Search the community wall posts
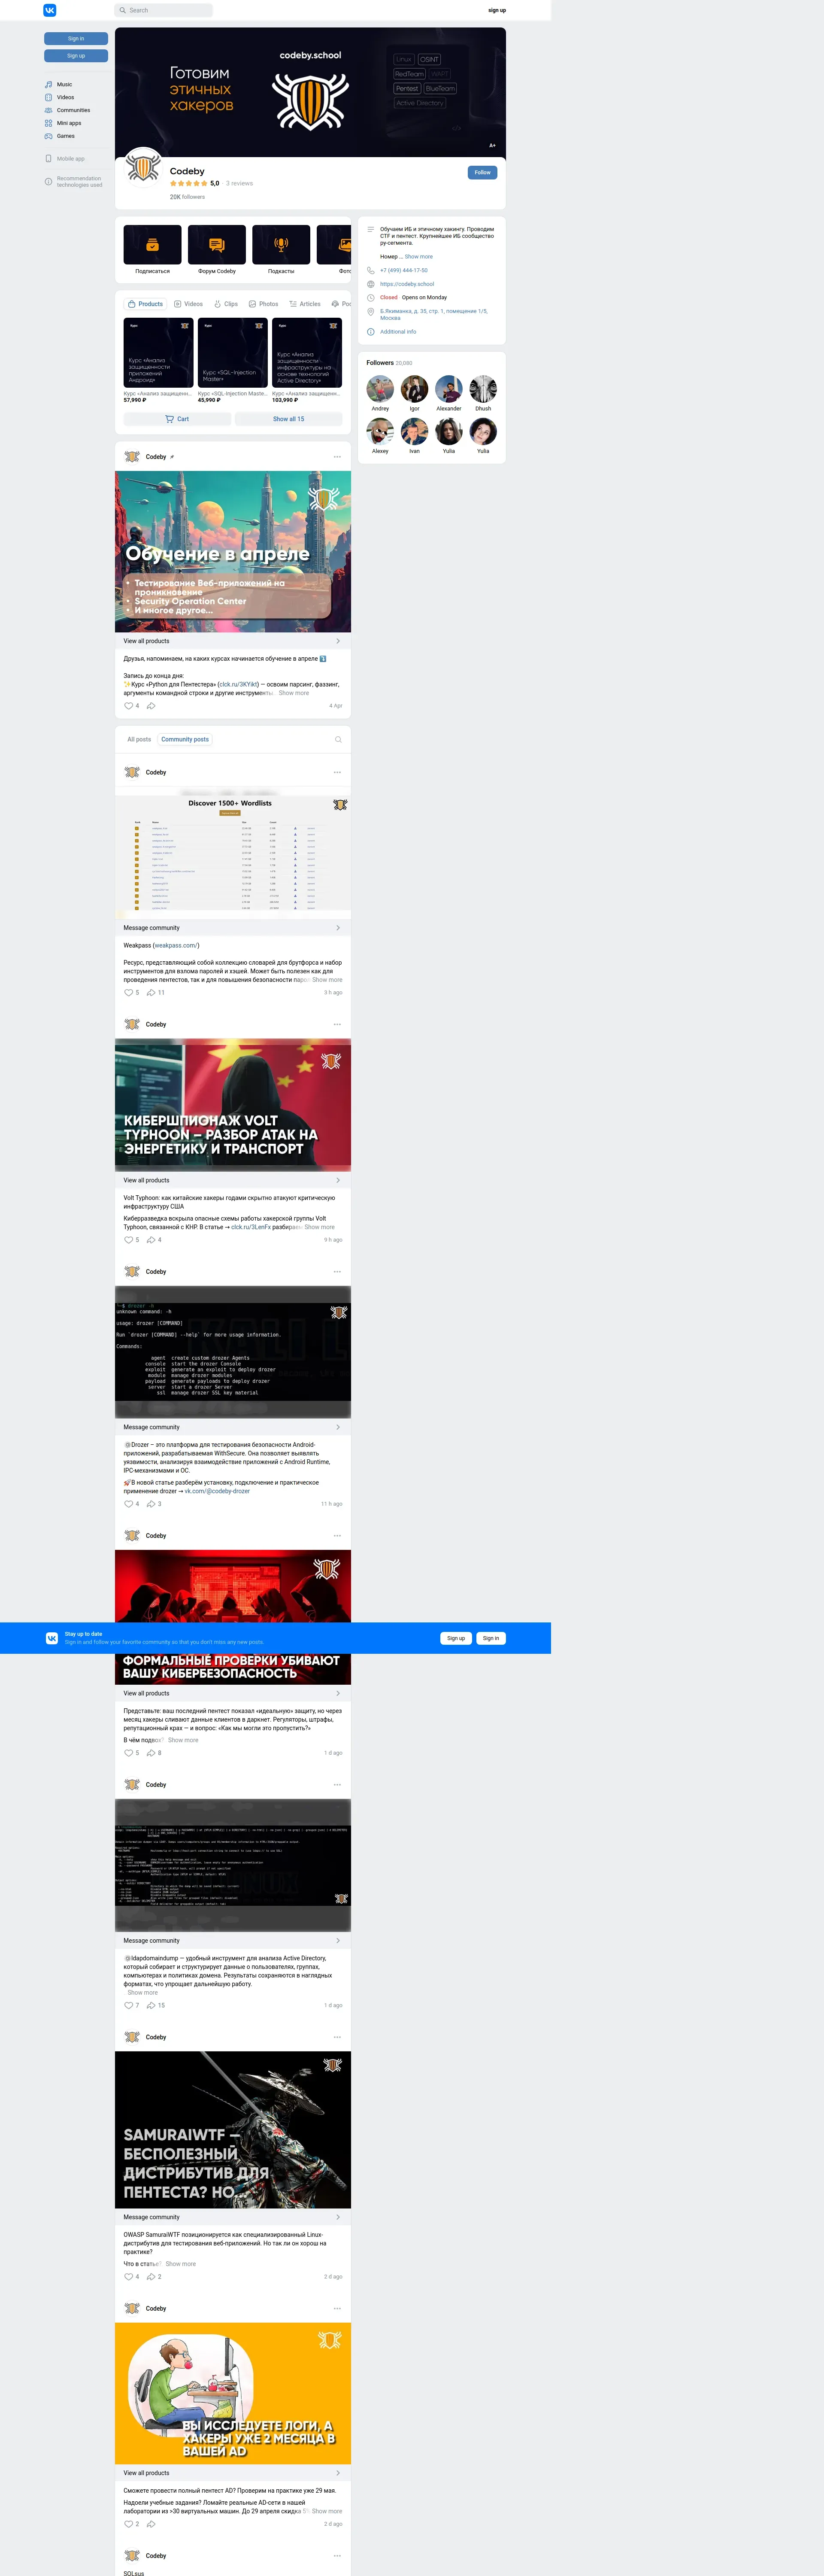The image size is (824, 2576). (x=338, y=740)
